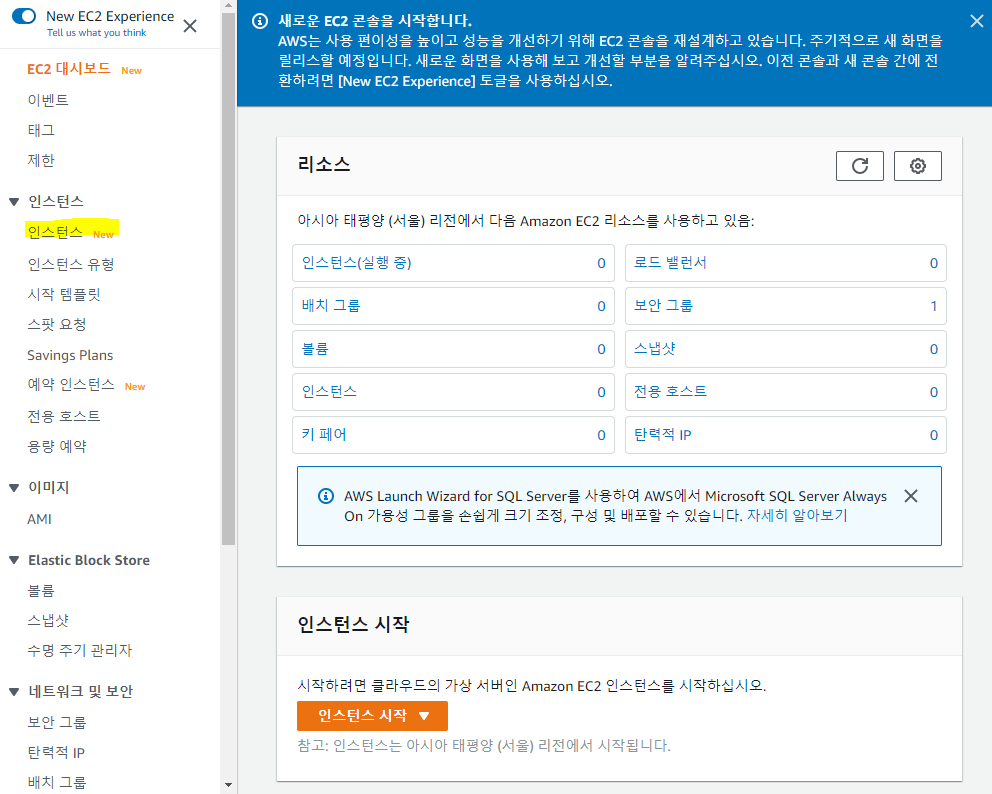
Task: Refresh the 리소스 panel
Action: (x=859, y=166)
